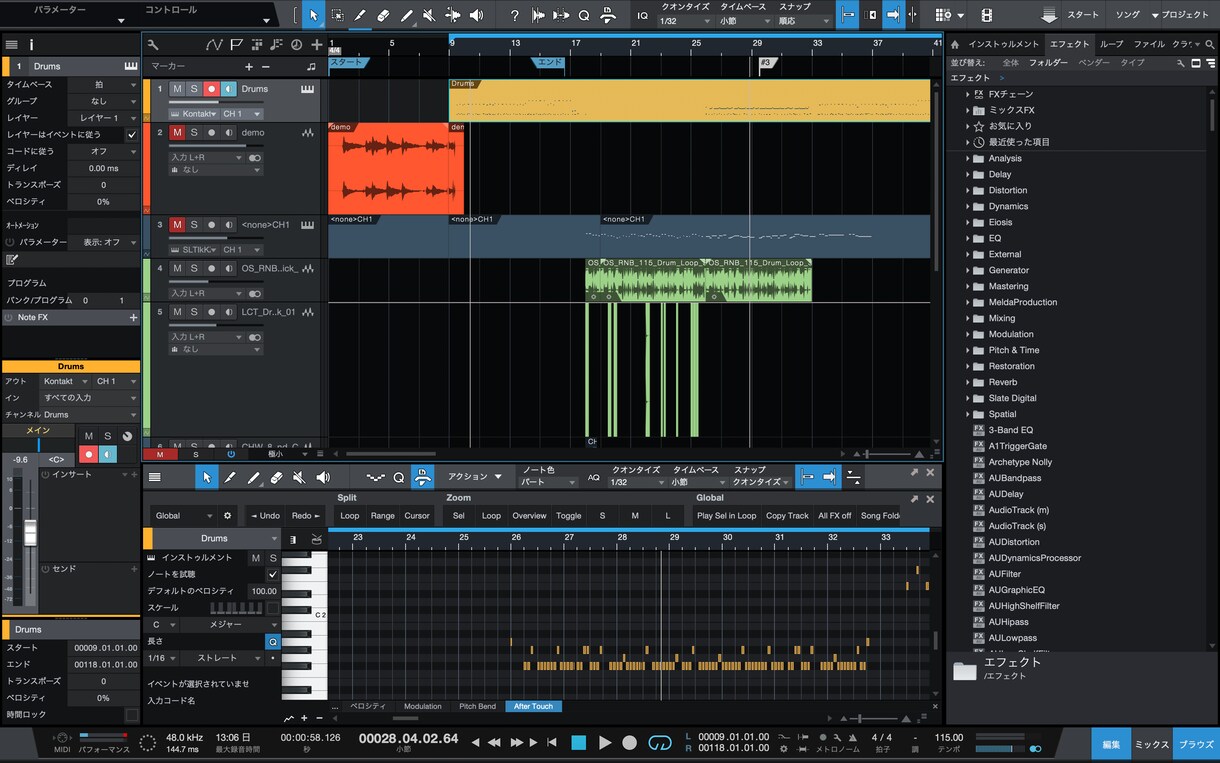Adjust the main channel volume fader
The height and width of the screenshot is (763, 1220).
30,533
